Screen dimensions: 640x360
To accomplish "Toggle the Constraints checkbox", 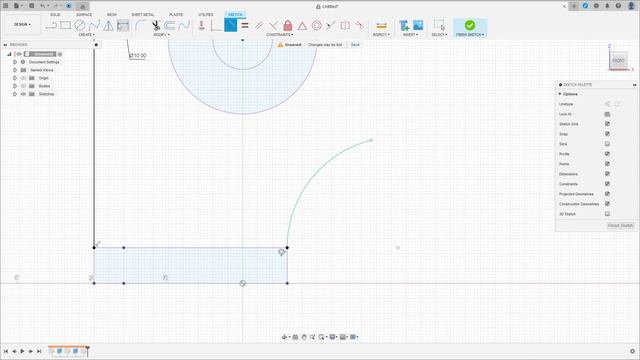I will coord(607,184).
